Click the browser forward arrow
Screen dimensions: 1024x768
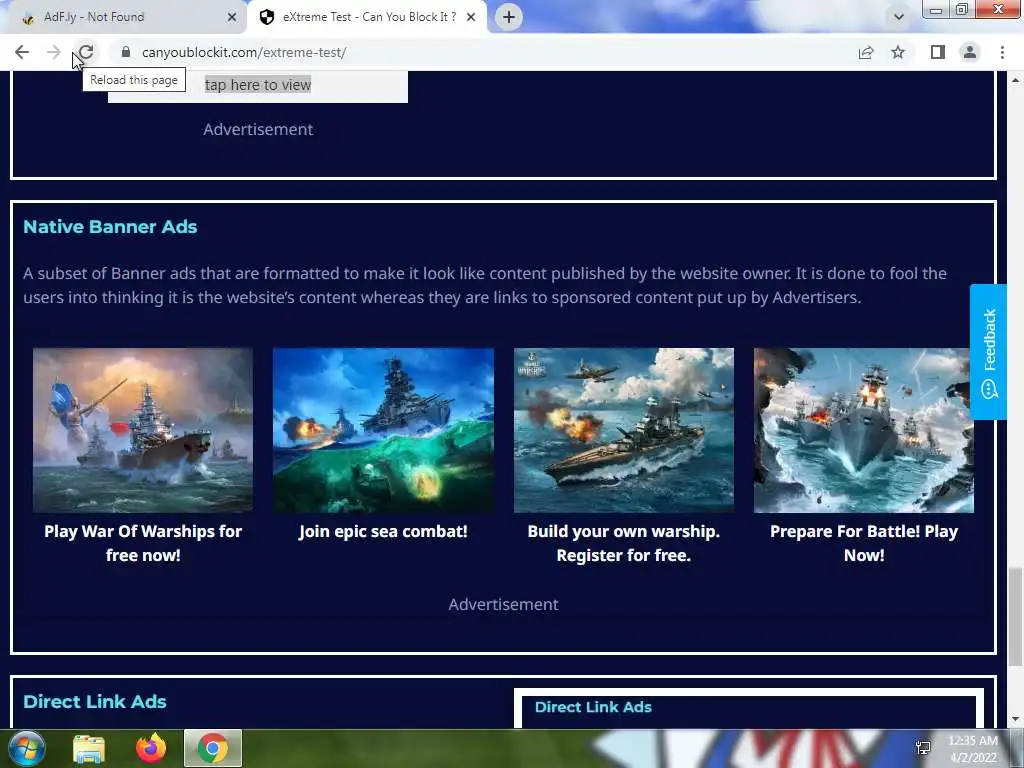[x=54, y=52]
